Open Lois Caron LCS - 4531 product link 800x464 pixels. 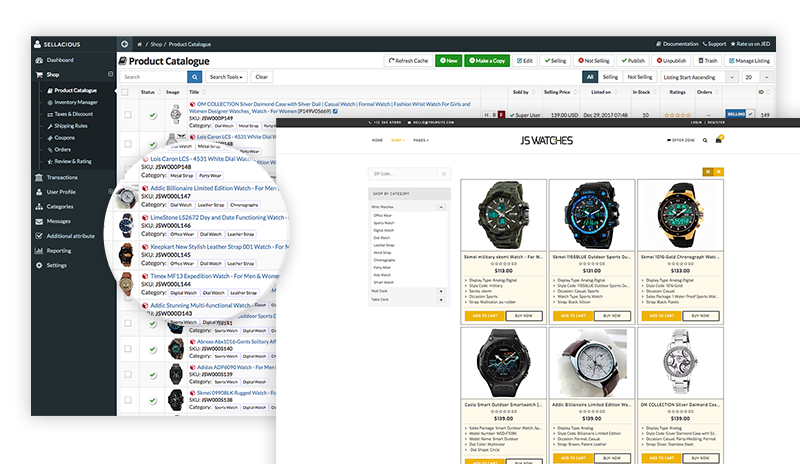coord(202,159)
